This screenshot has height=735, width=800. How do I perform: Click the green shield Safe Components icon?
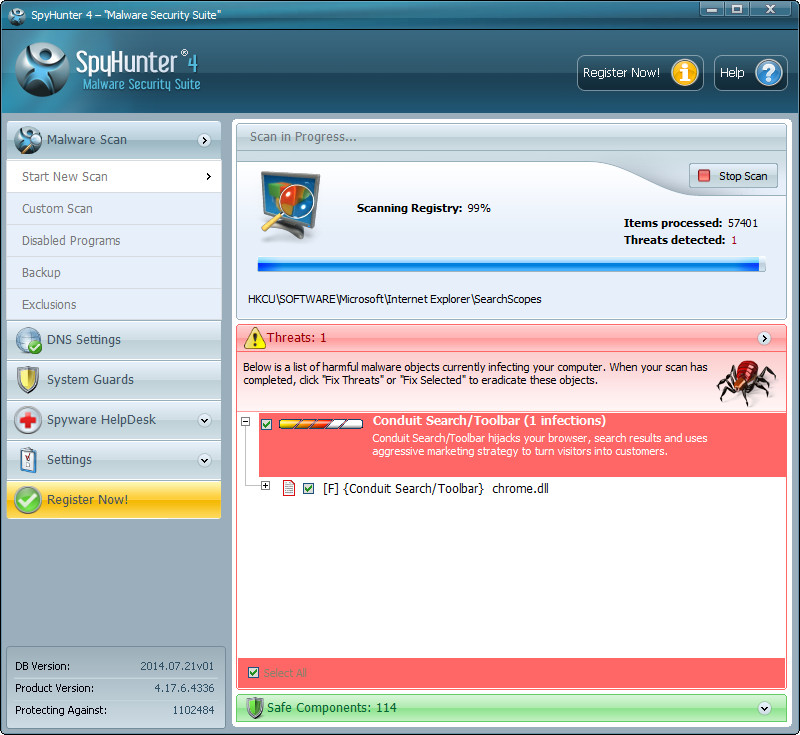click(x=255, y=708)
